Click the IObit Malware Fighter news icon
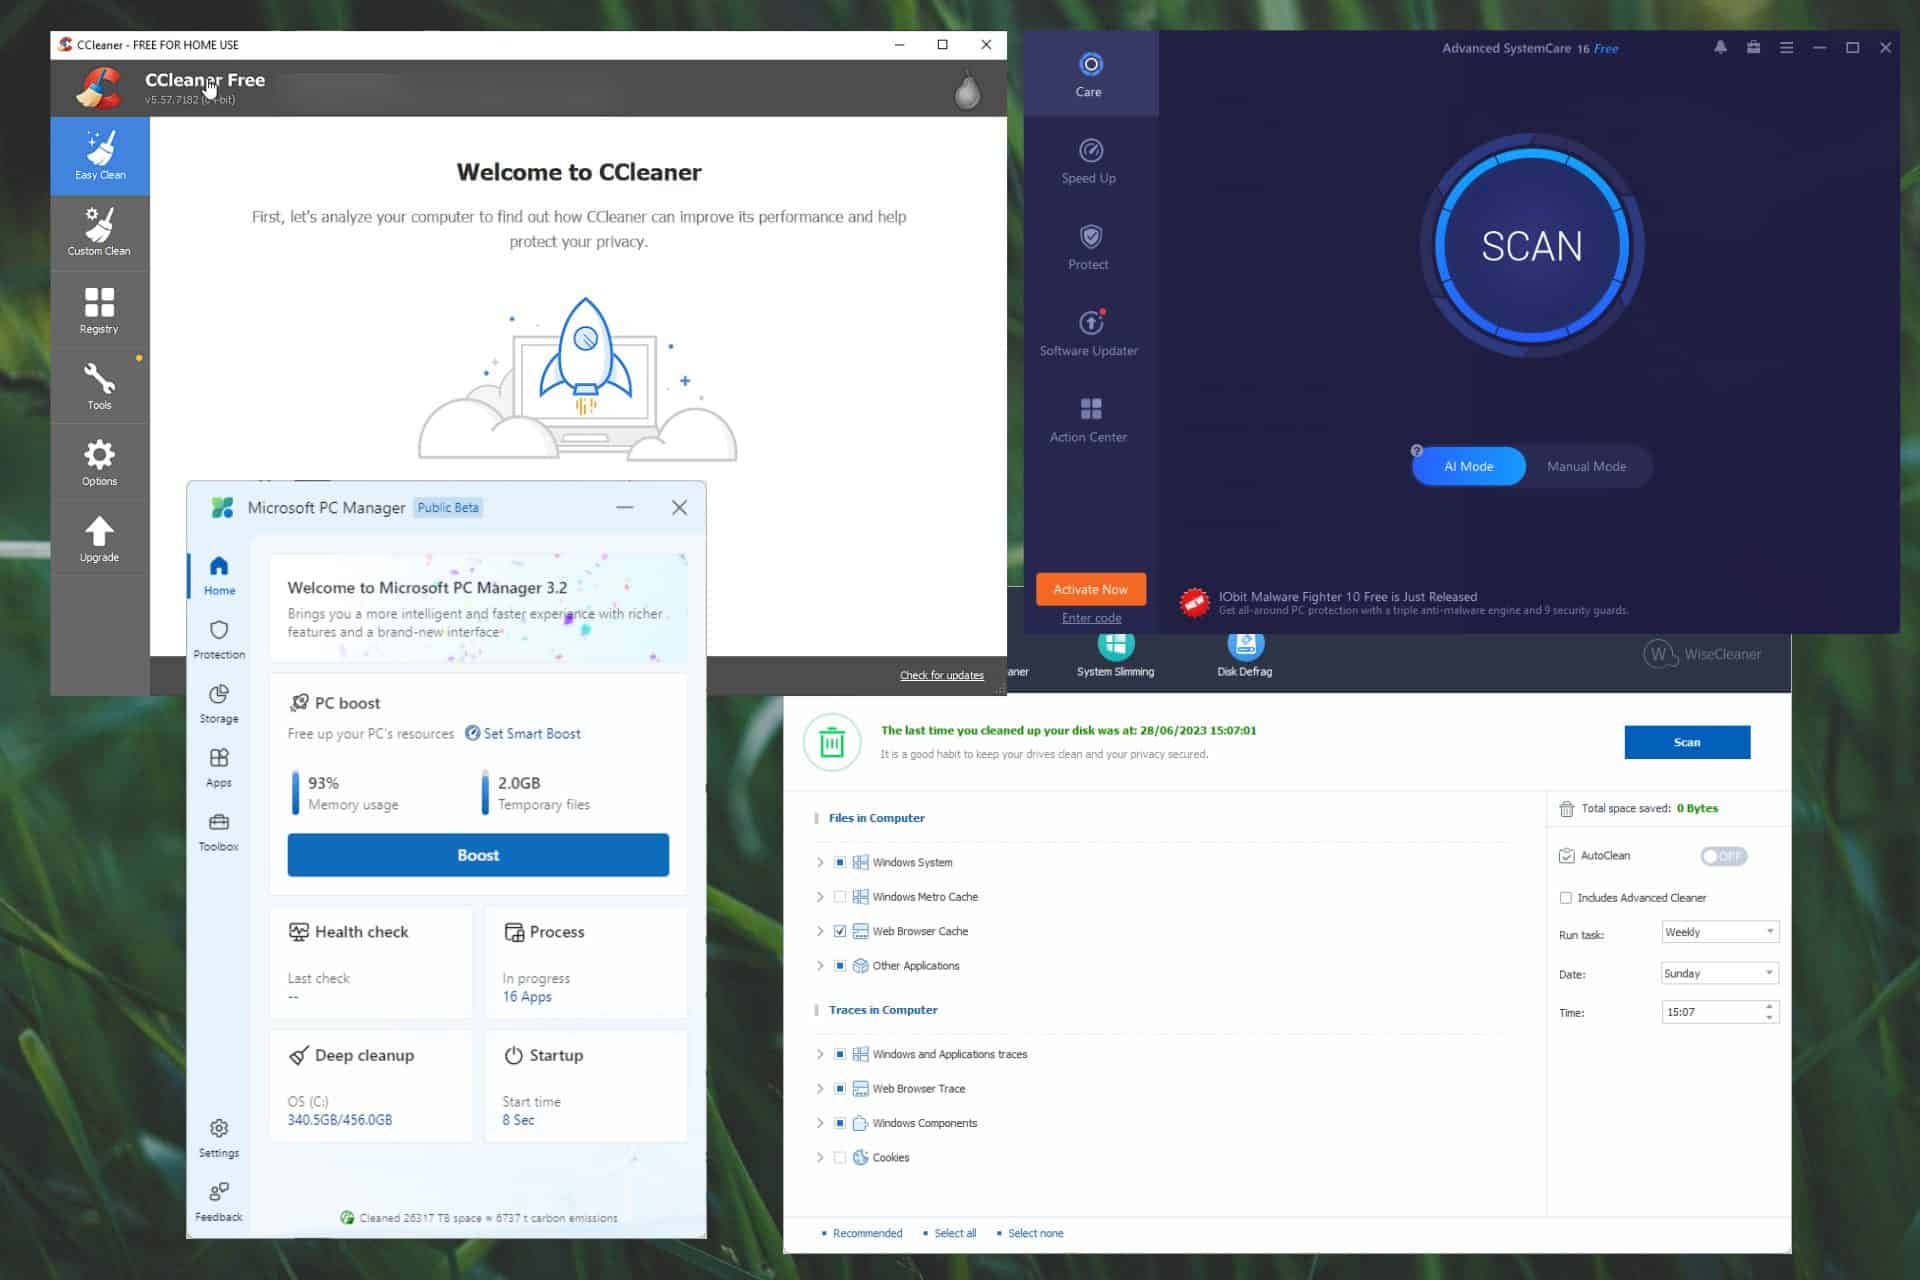This screenshot has width=1920, height=1280. pos(1194,603)
